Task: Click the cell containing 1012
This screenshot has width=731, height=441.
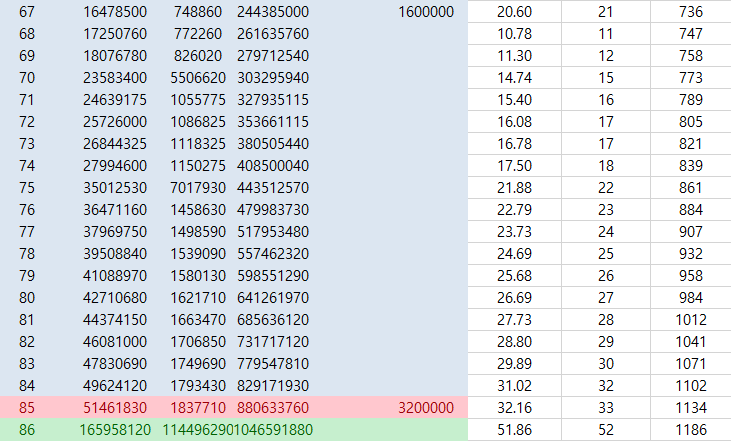Action: [x=689, y=320]
